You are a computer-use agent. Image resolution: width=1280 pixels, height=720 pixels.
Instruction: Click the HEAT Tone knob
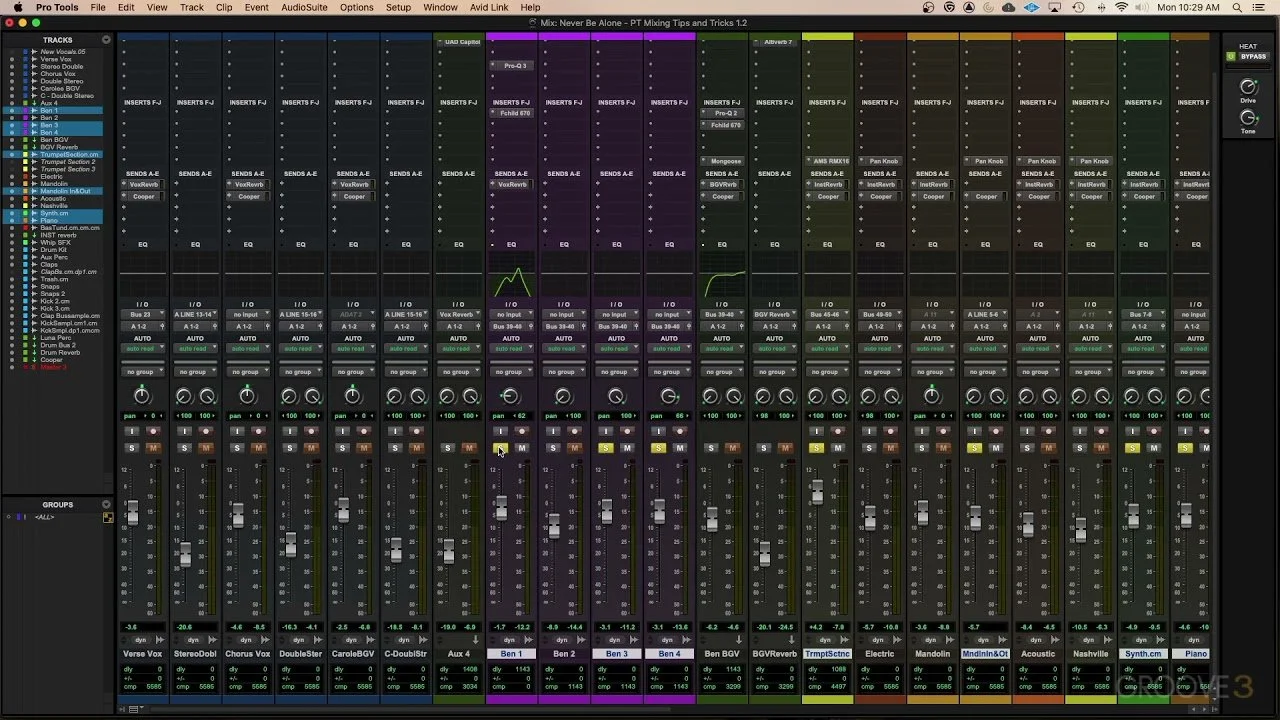(1248, 119)
